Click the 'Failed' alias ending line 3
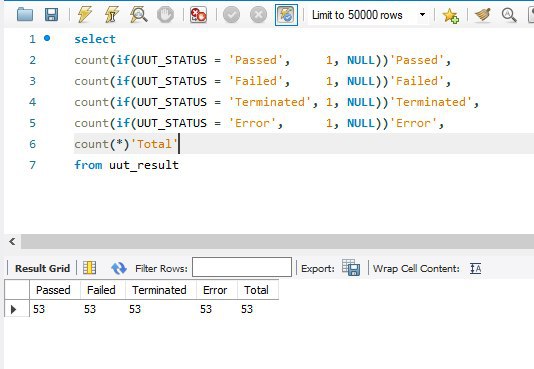 (x=417, y=81)
